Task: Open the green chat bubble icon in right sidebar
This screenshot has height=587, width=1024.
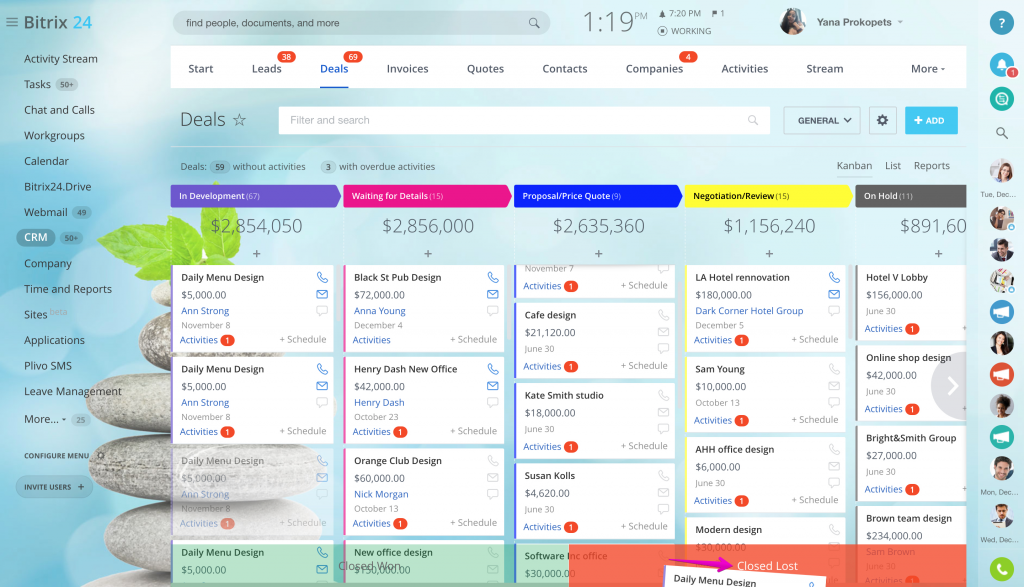Action: coord(1001,99)
